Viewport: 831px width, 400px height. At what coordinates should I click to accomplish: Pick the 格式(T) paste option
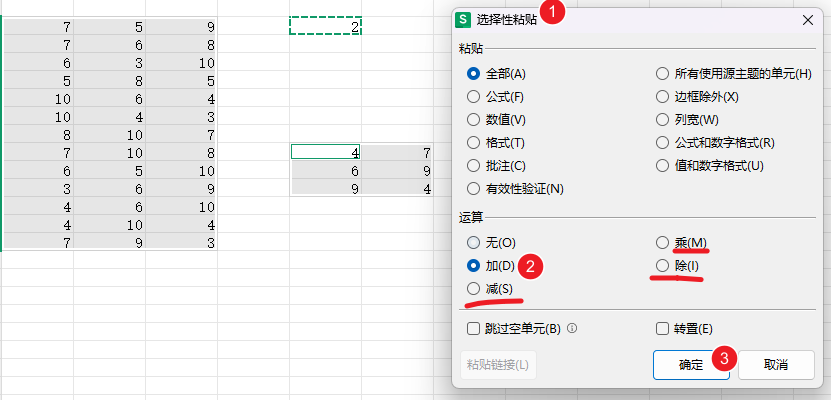tap(473, 142)
